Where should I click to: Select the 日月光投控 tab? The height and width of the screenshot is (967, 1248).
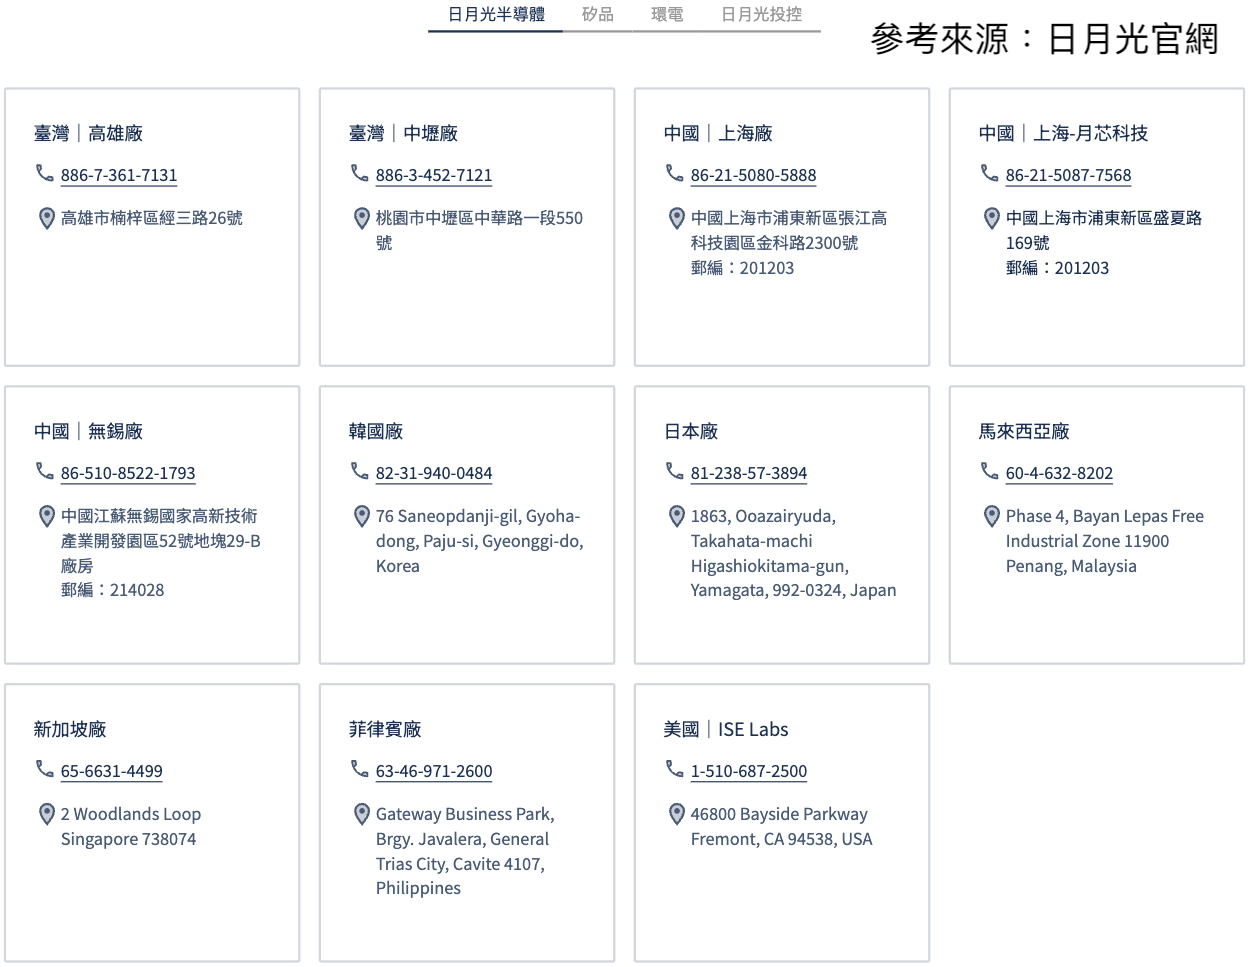point(761,15)
